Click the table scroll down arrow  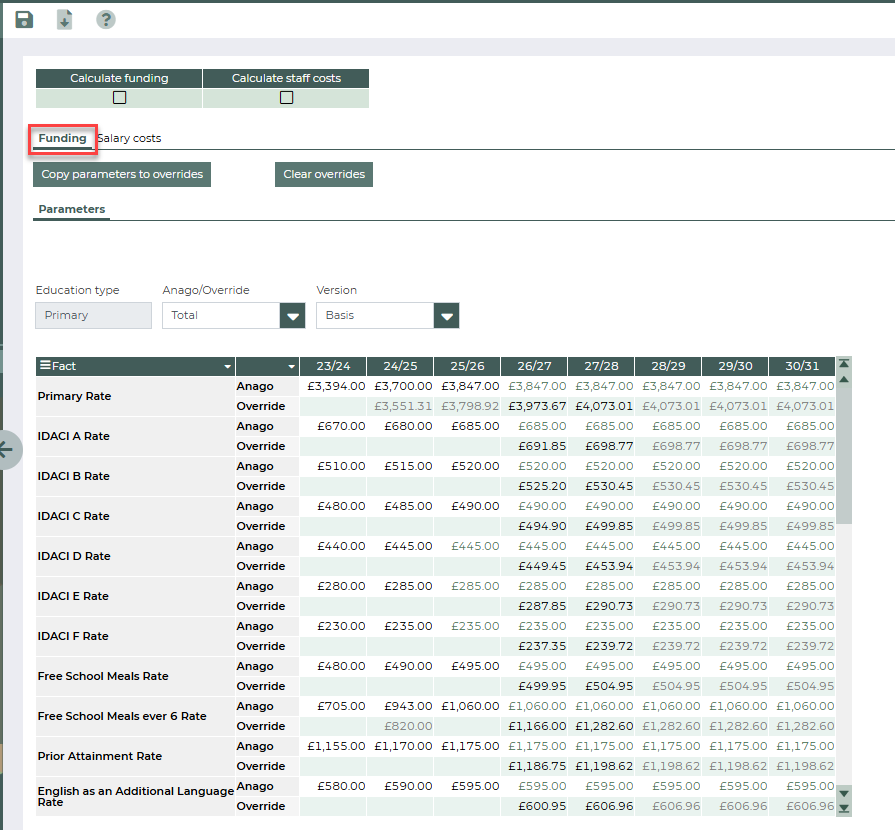(x=844, y=791)
